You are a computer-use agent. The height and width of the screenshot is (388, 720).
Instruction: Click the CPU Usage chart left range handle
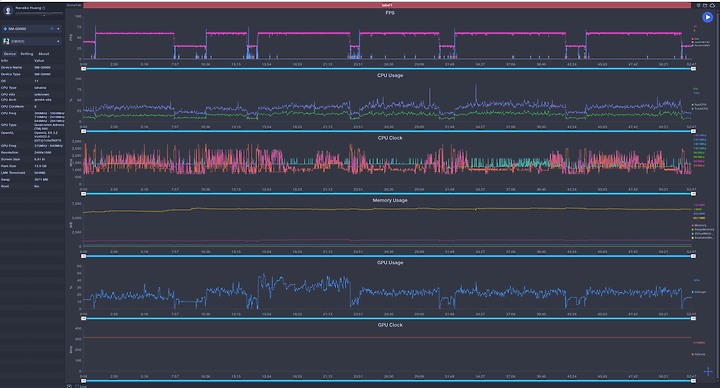click(84, 131)
